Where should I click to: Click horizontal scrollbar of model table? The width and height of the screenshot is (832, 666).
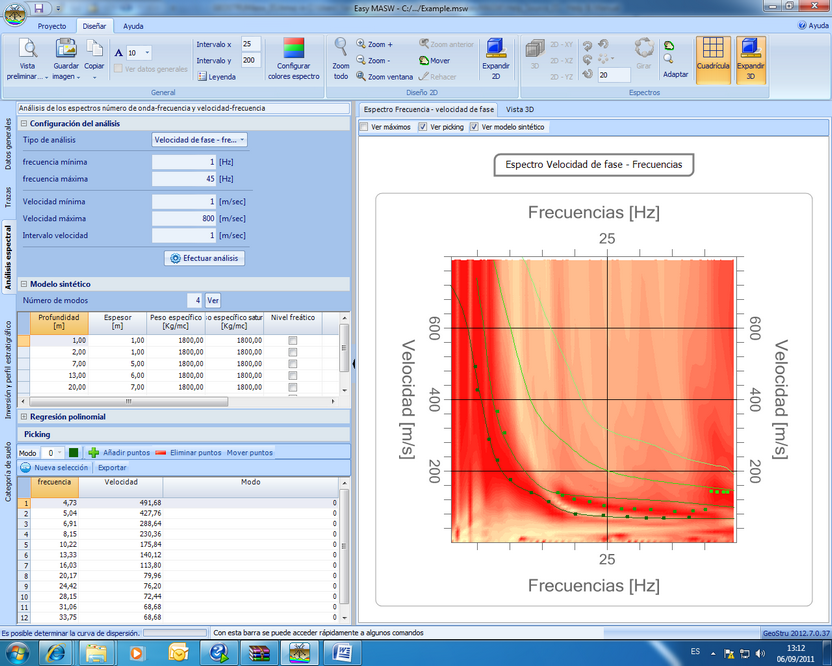tap(129, 402)
